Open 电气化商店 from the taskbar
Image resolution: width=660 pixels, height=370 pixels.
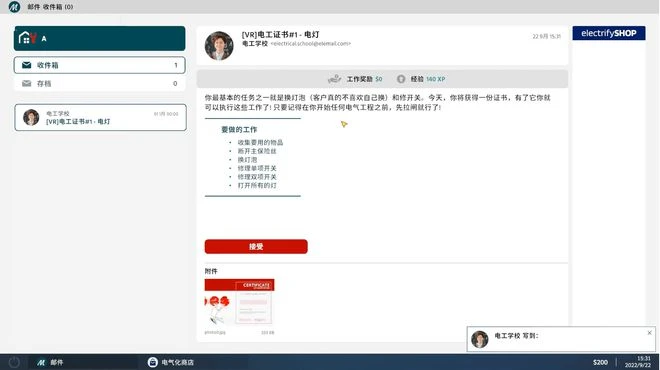(171, 362)
